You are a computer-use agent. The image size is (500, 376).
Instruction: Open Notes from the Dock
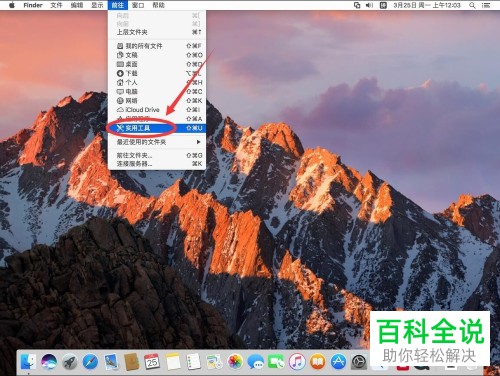173,362
